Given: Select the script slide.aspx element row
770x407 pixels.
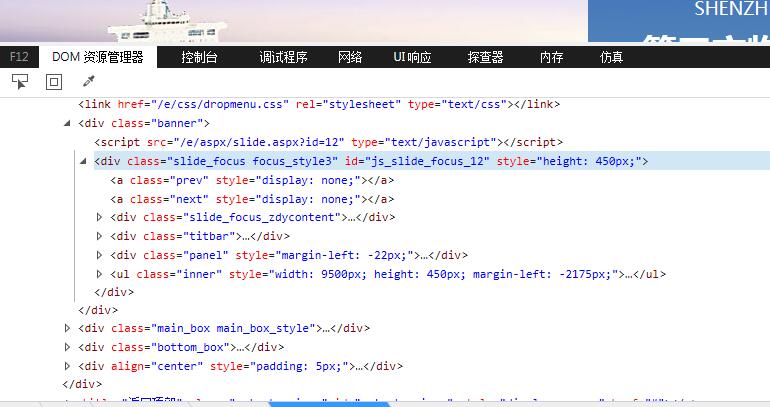Looking at the screenshot, I should (x=300, y=142).
